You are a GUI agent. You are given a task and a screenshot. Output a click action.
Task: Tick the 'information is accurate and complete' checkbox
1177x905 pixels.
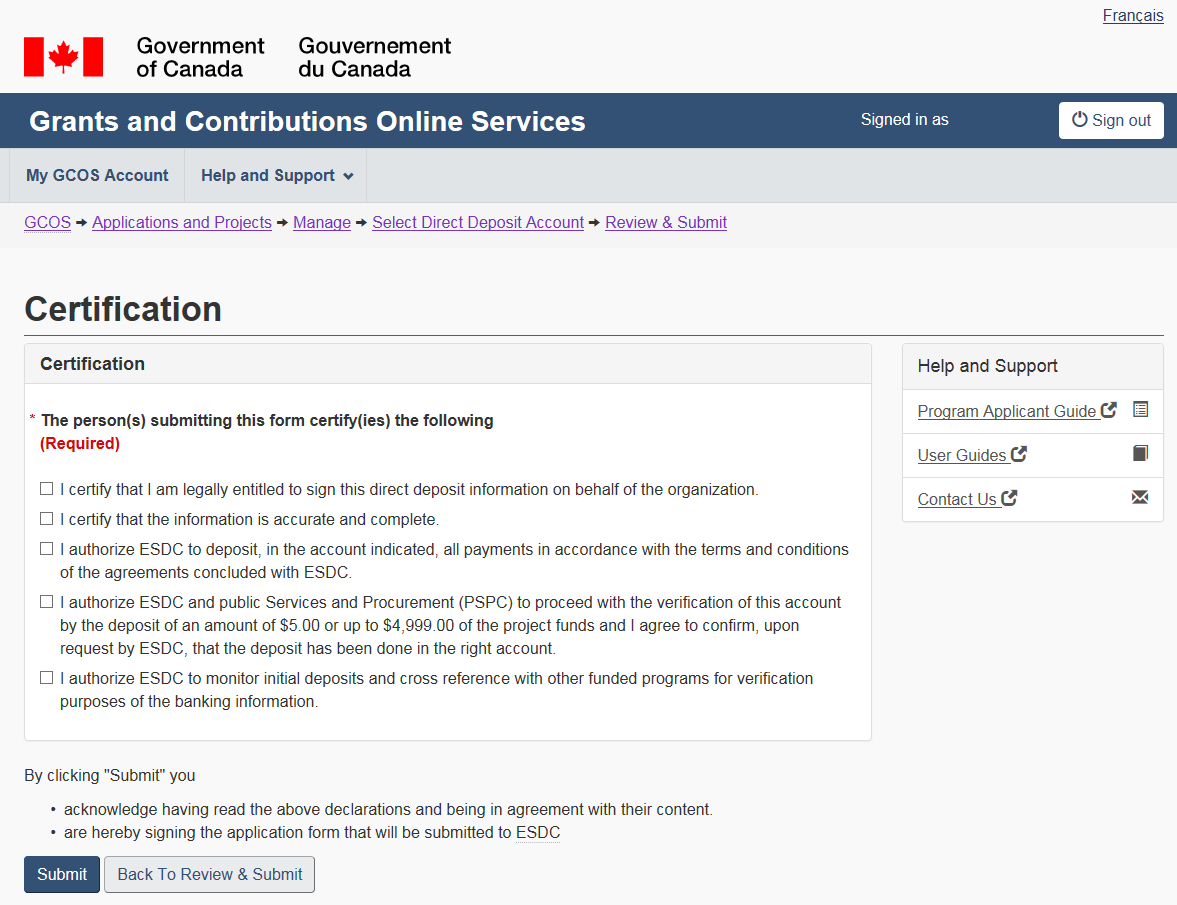pyautogui.click(x=46, y=519)
